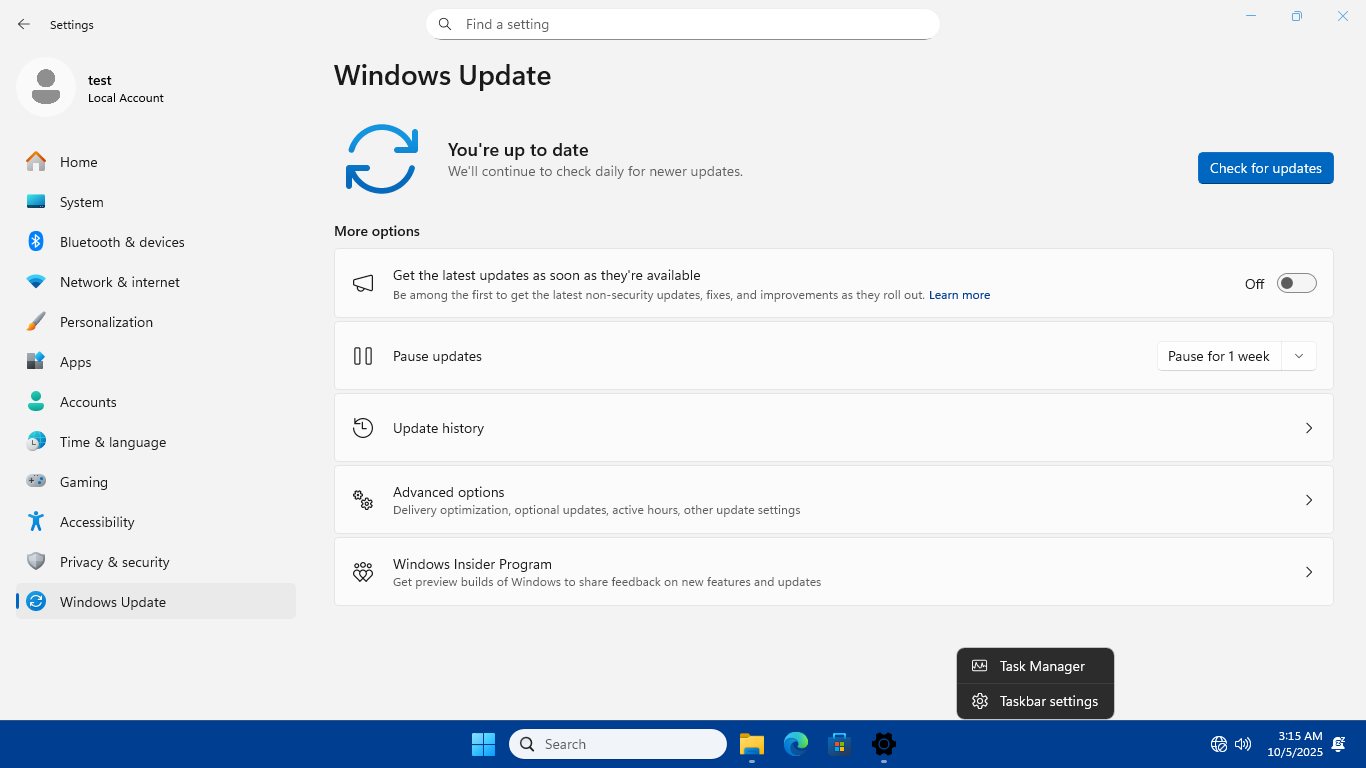Click the Personalization paintbrush icon
The image size is (1366, 768).
pos(36,322)
